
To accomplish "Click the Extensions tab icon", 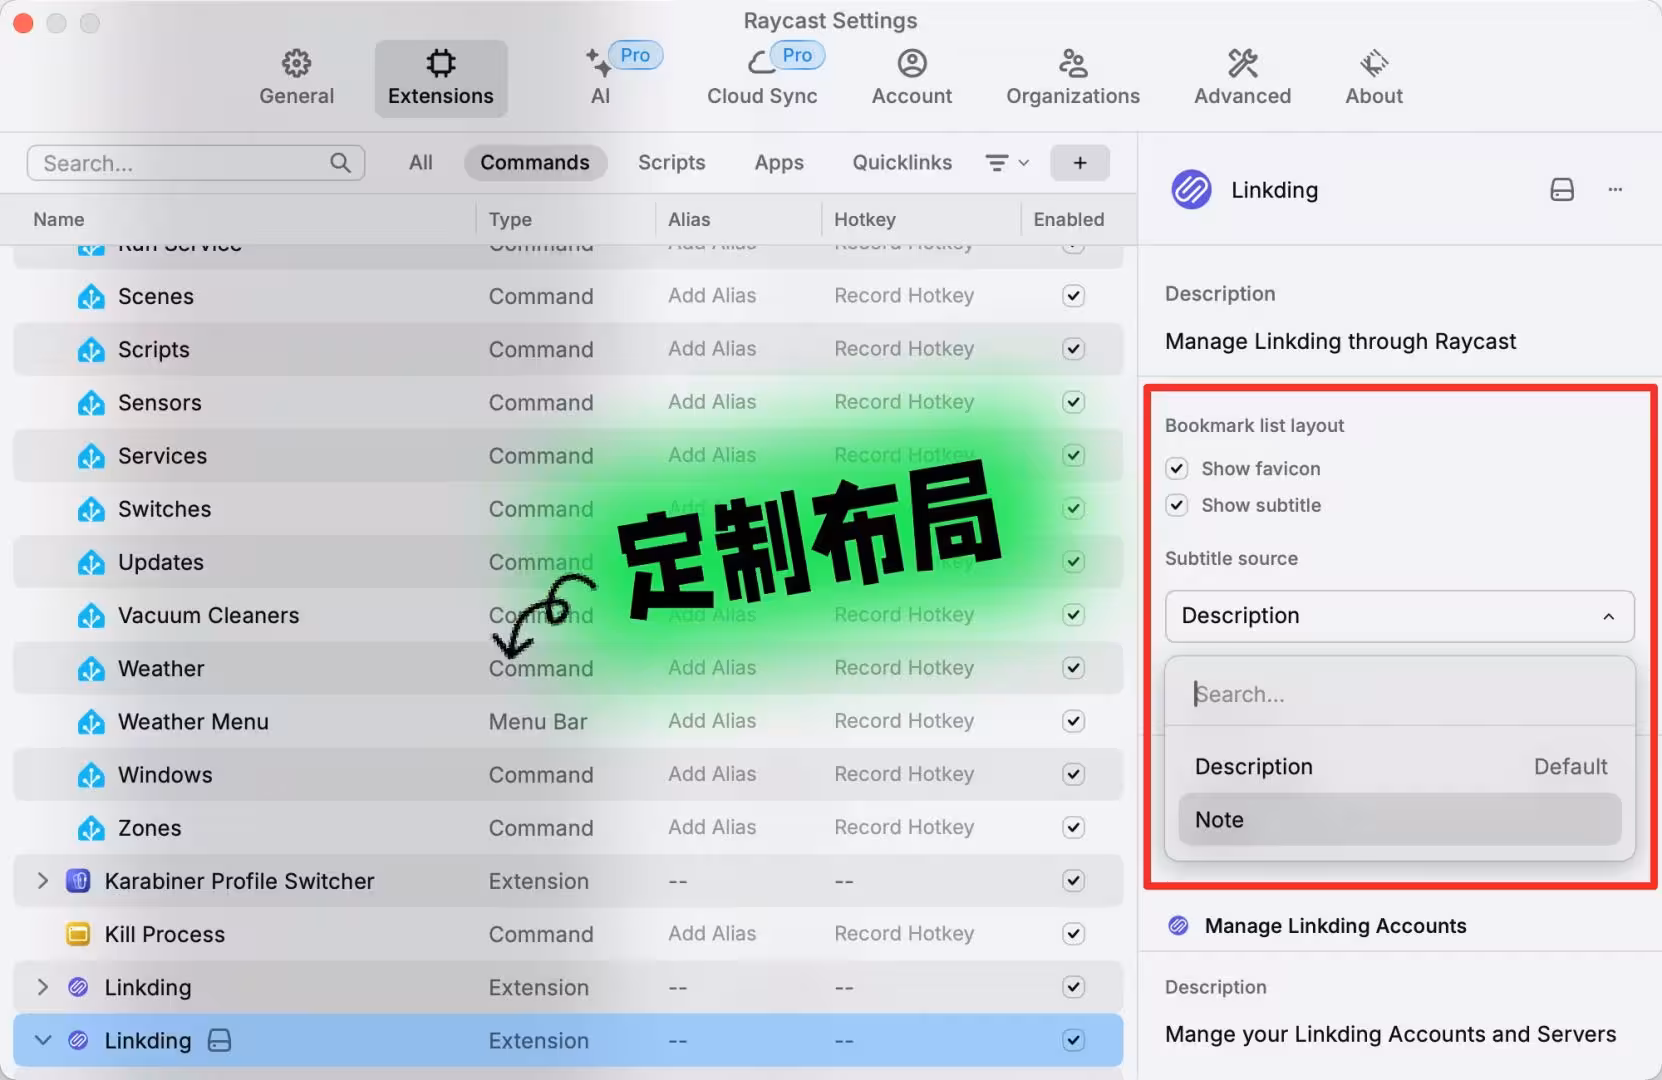I will [x=441, y=63].
